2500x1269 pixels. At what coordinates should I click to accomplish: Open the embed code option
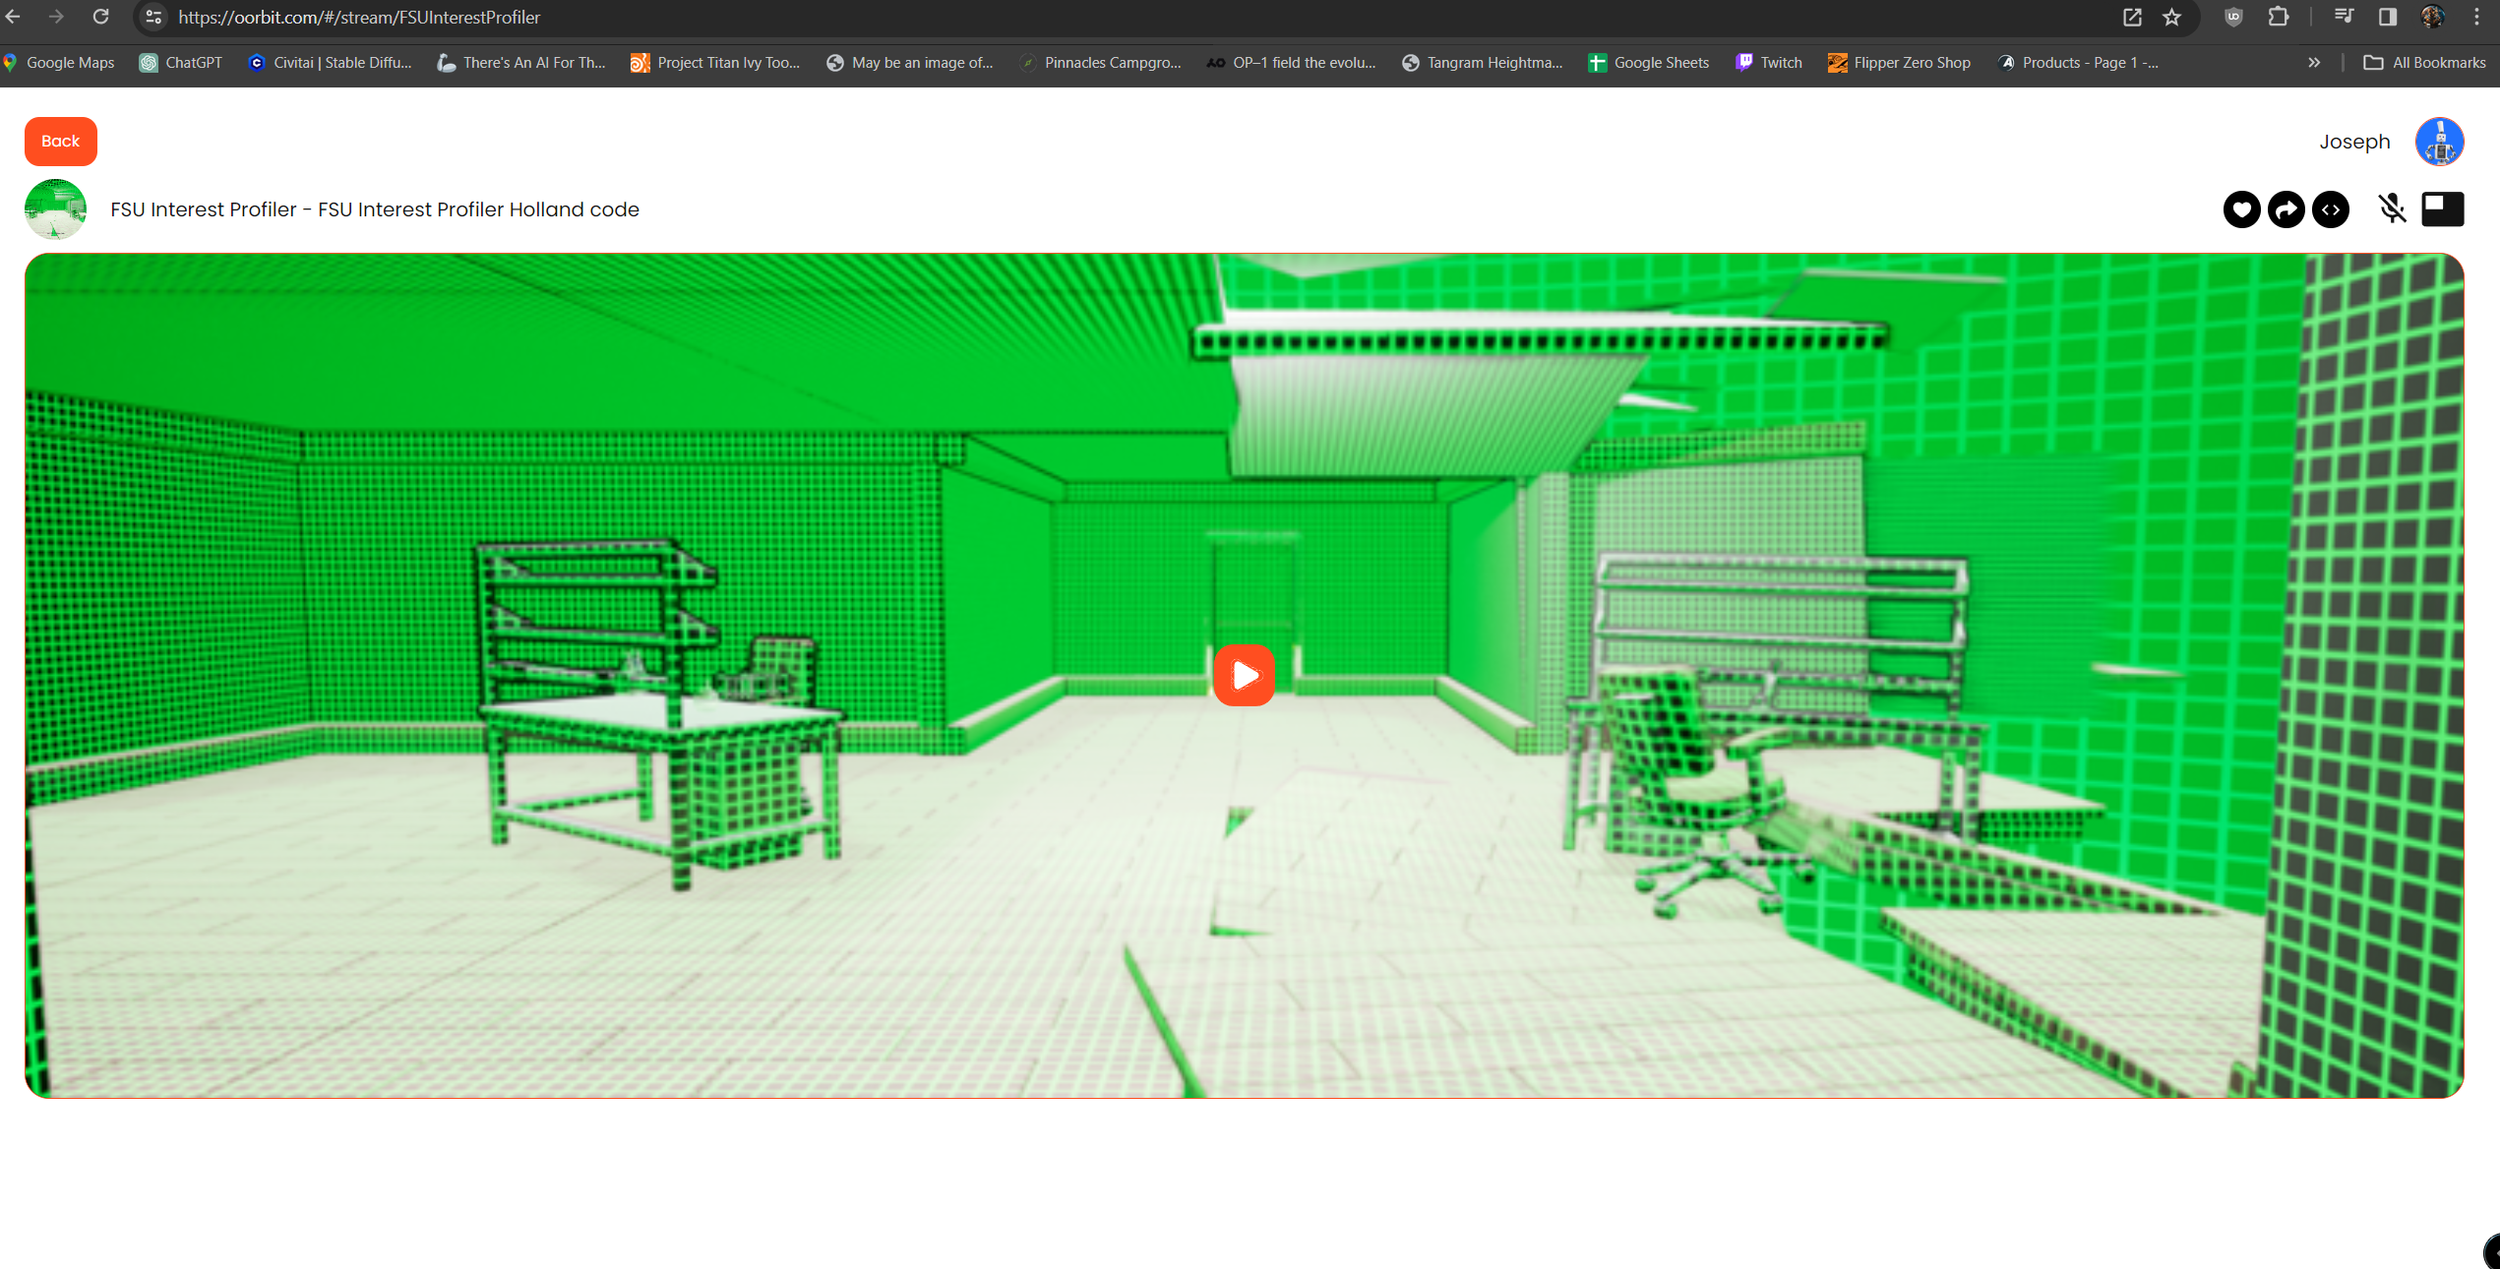2331,209
